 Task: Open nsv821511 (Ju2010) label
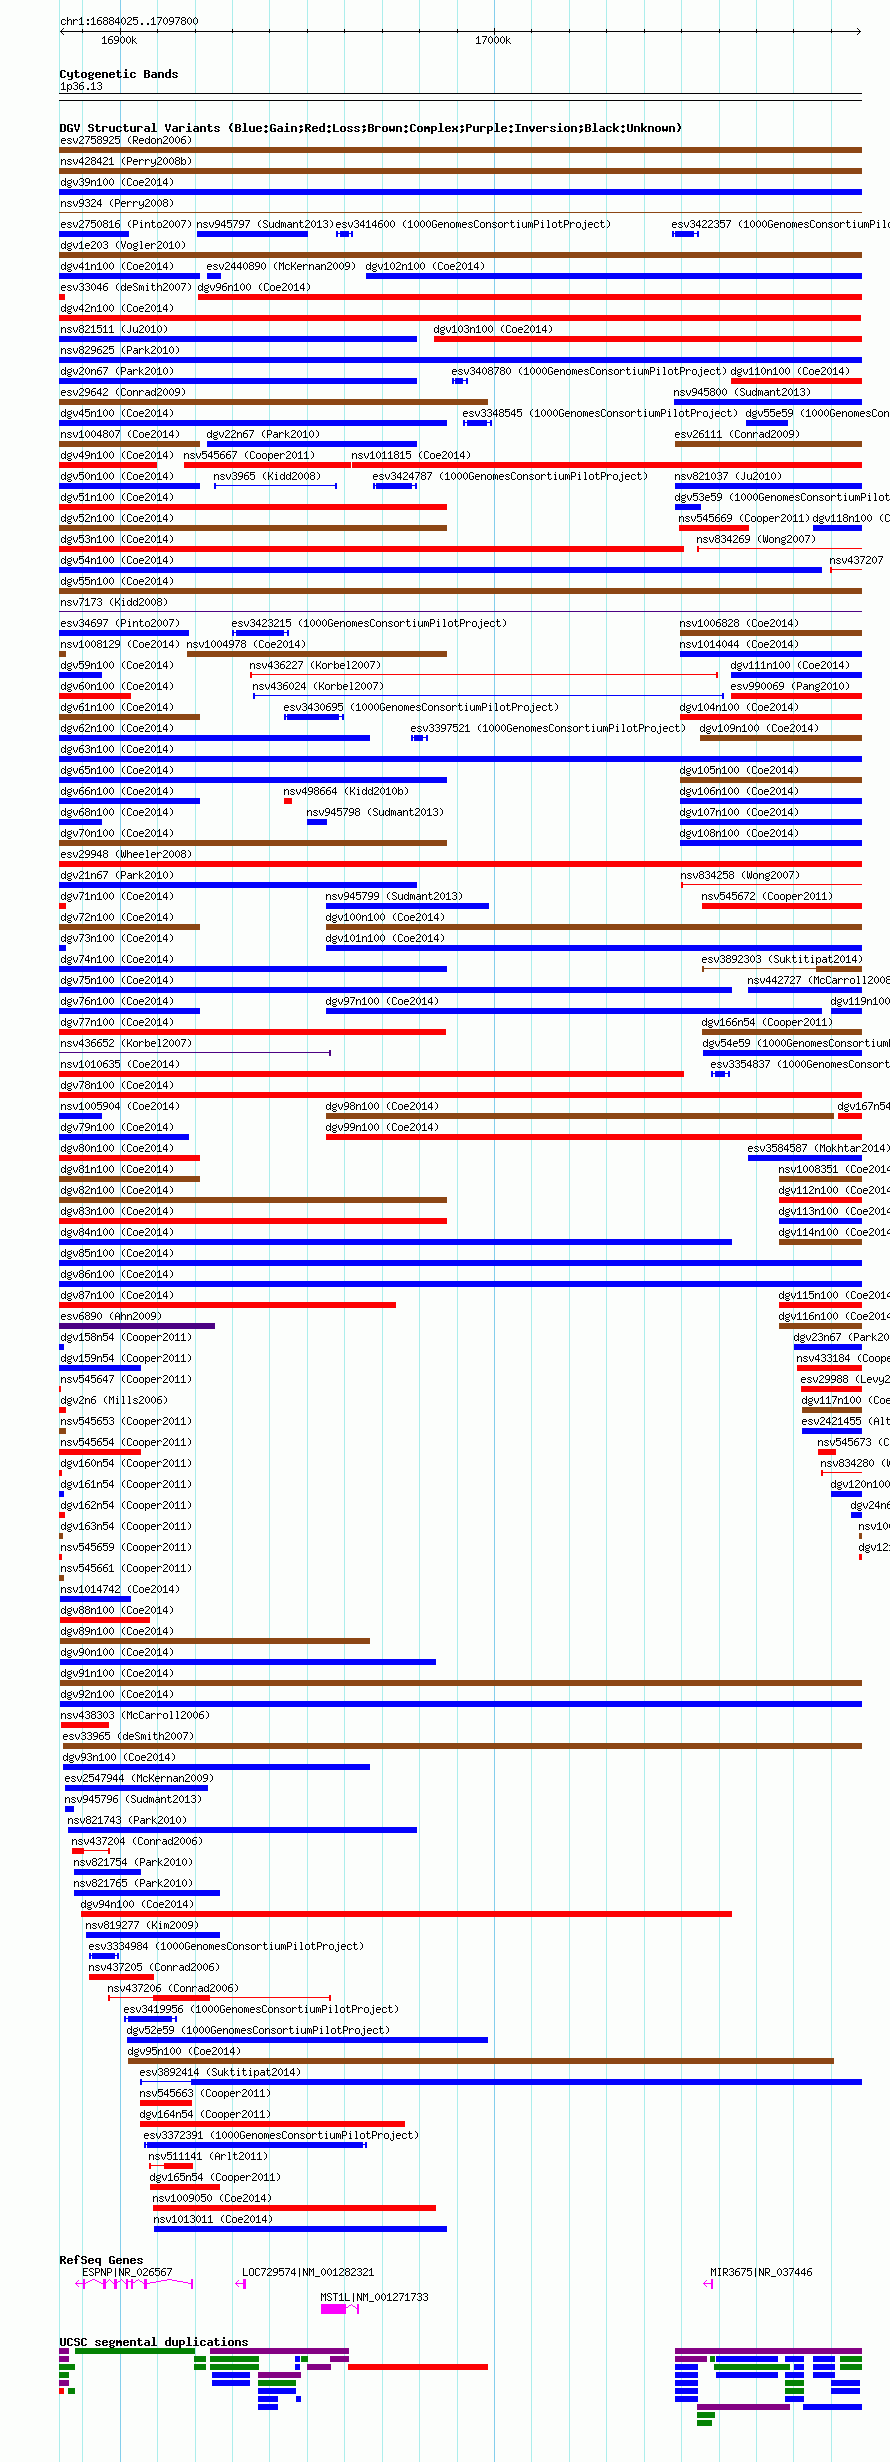[114, 329]
